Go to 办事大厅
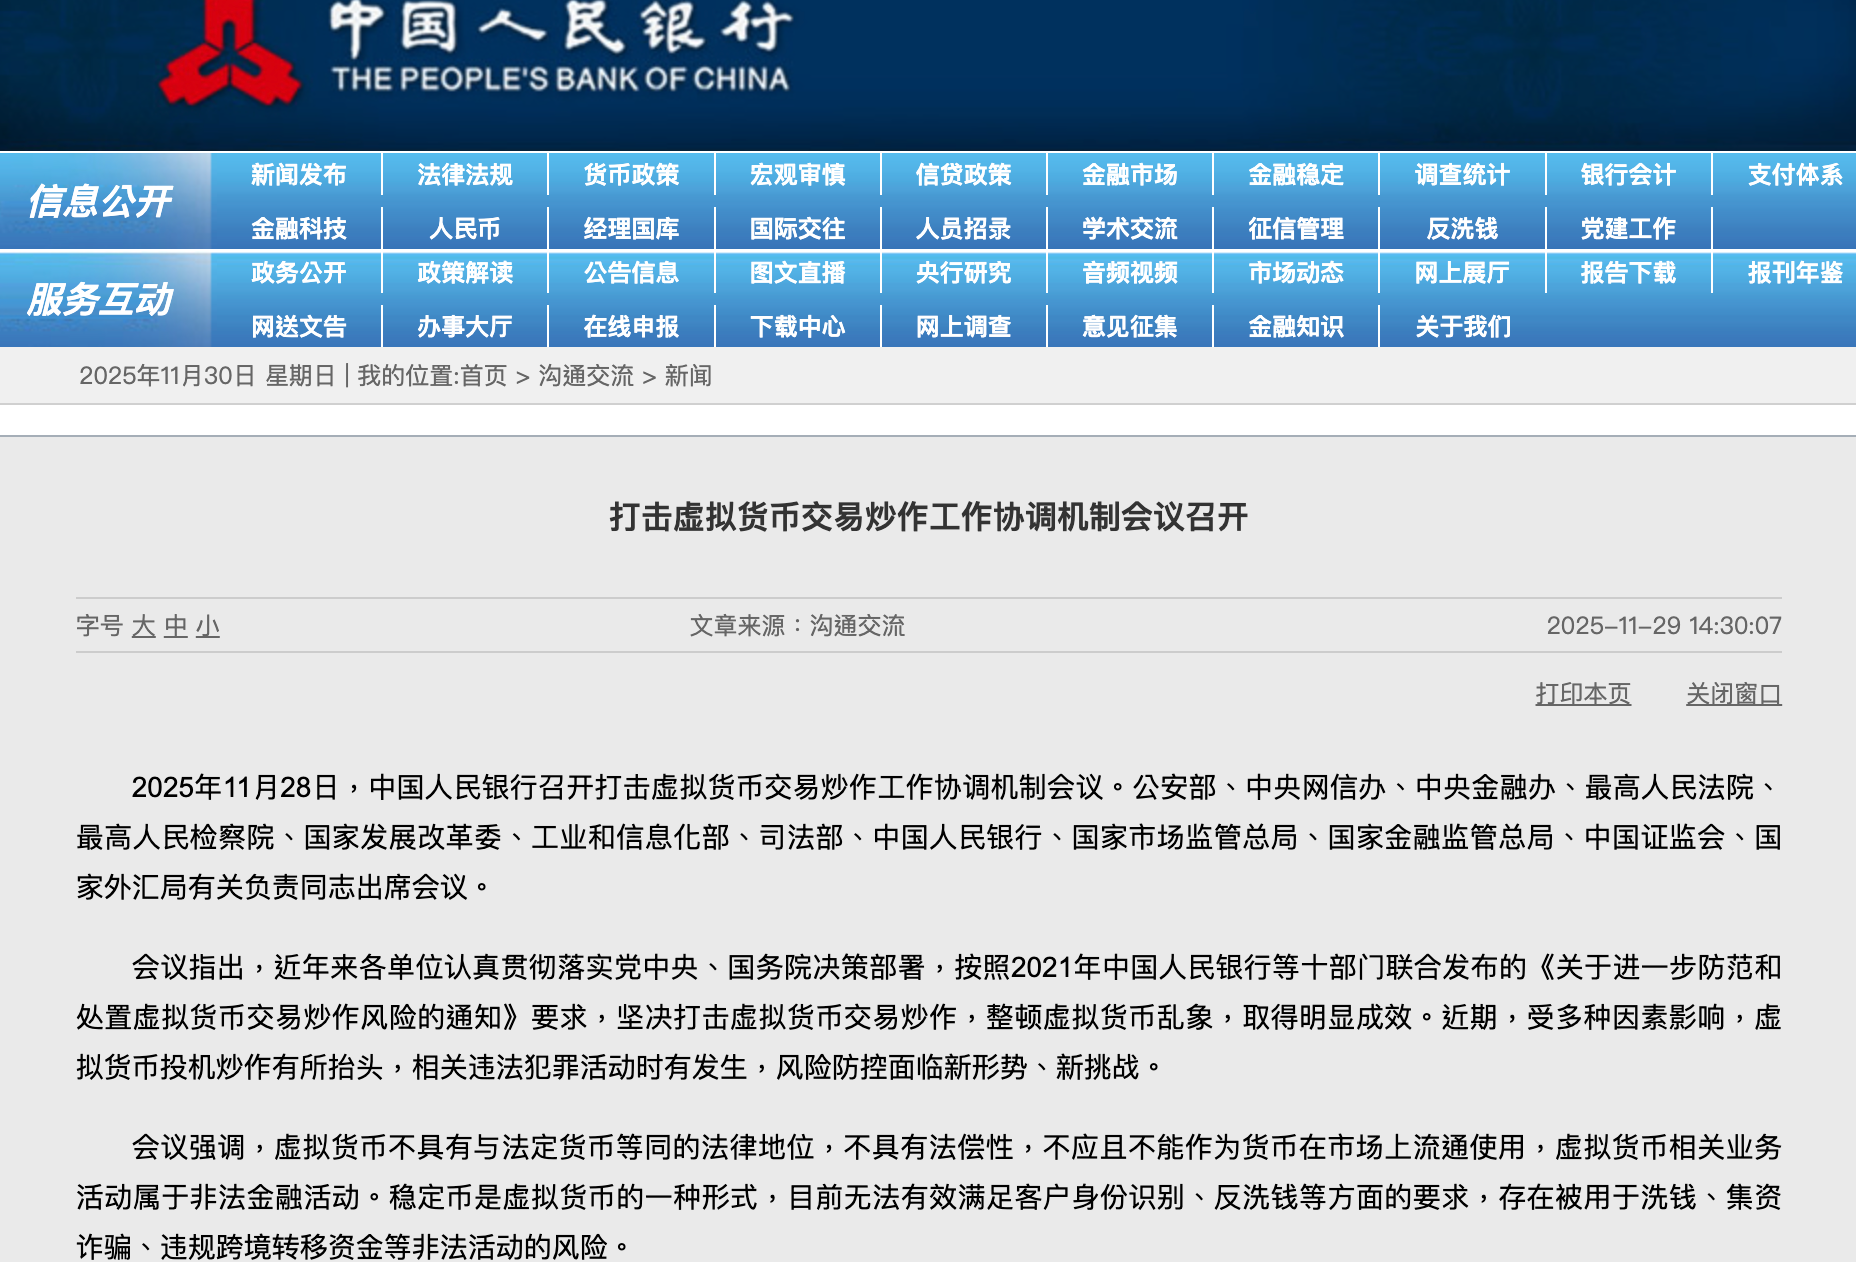Image resolution: width=1856 pixels, height=1262 pixels. [465, 326]
